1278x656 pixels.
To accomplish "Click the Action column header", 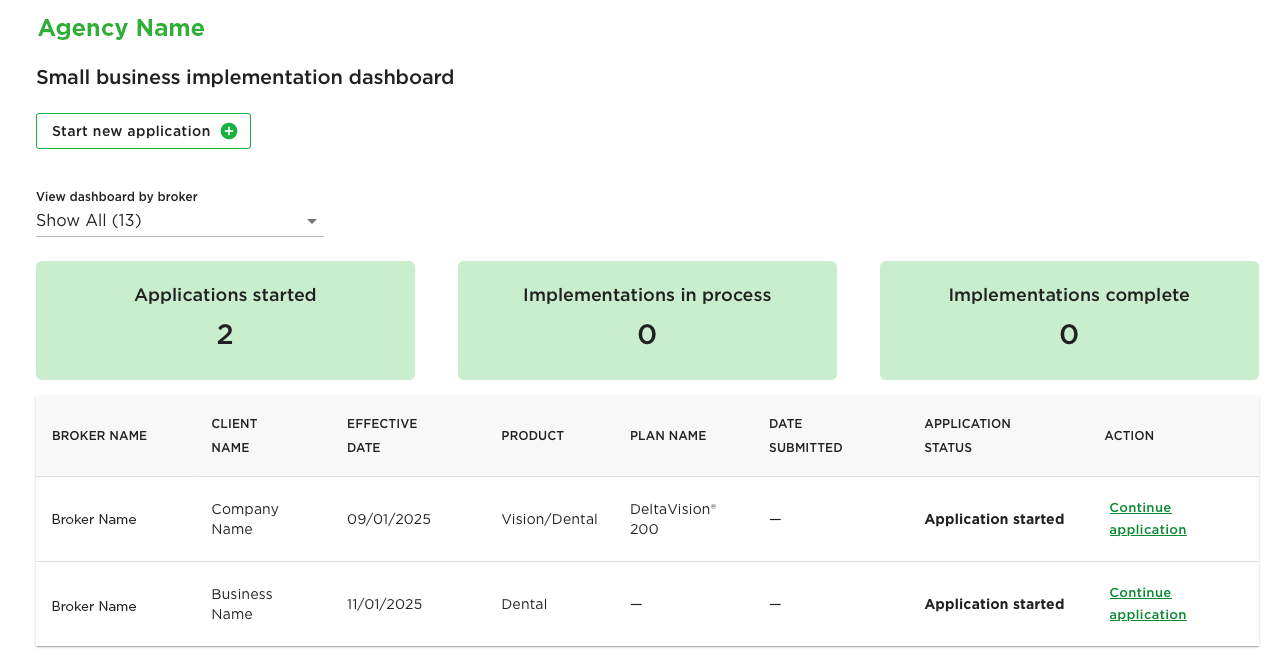I will (1129, 436).
